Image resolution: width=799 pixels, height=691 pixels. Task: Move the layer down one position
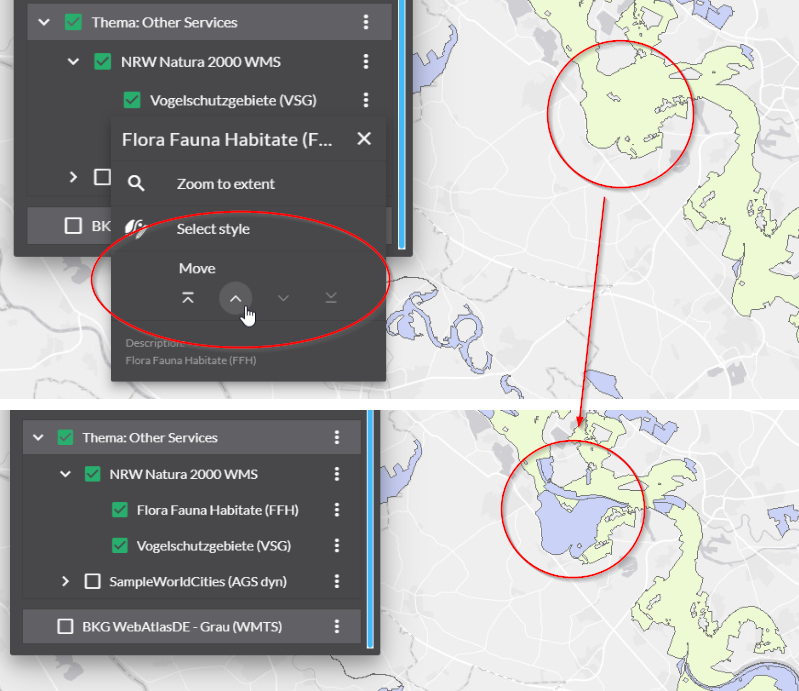(283, 298)
